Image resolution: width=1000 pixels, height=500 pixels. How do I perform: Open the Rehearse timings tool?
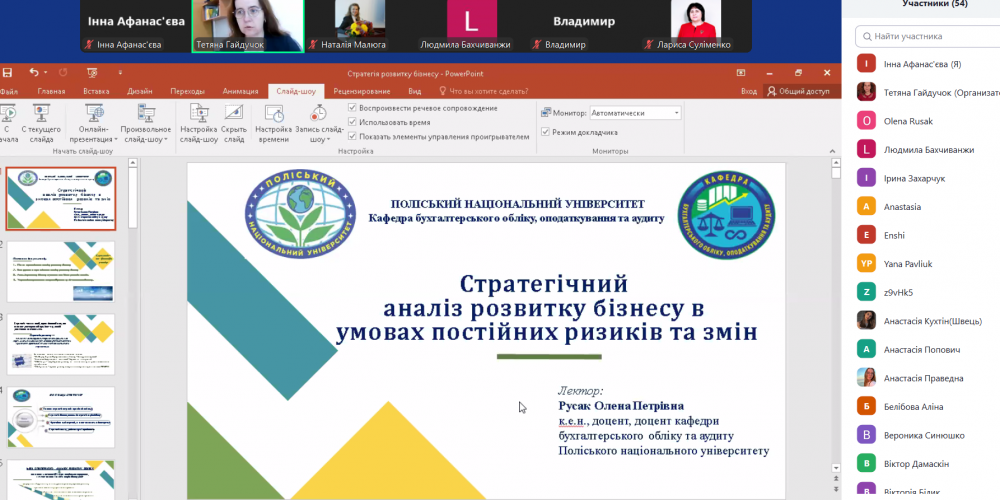pos(273,118)
